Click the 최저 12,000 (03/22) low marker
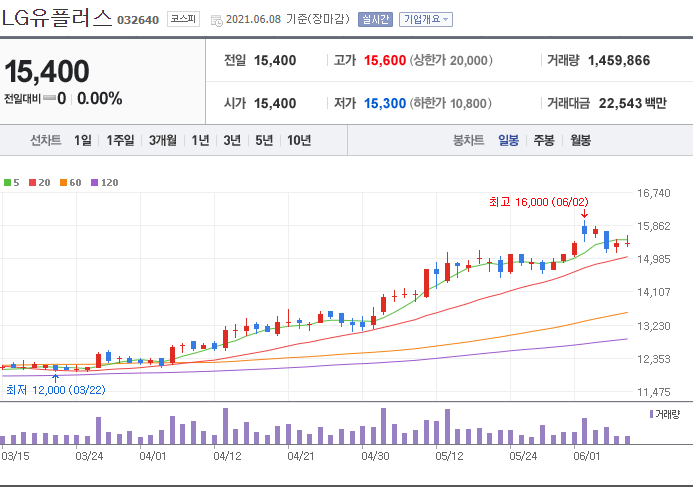Image resolution: width=693 pixels, height=487 pixels. (x=56, y=390)
